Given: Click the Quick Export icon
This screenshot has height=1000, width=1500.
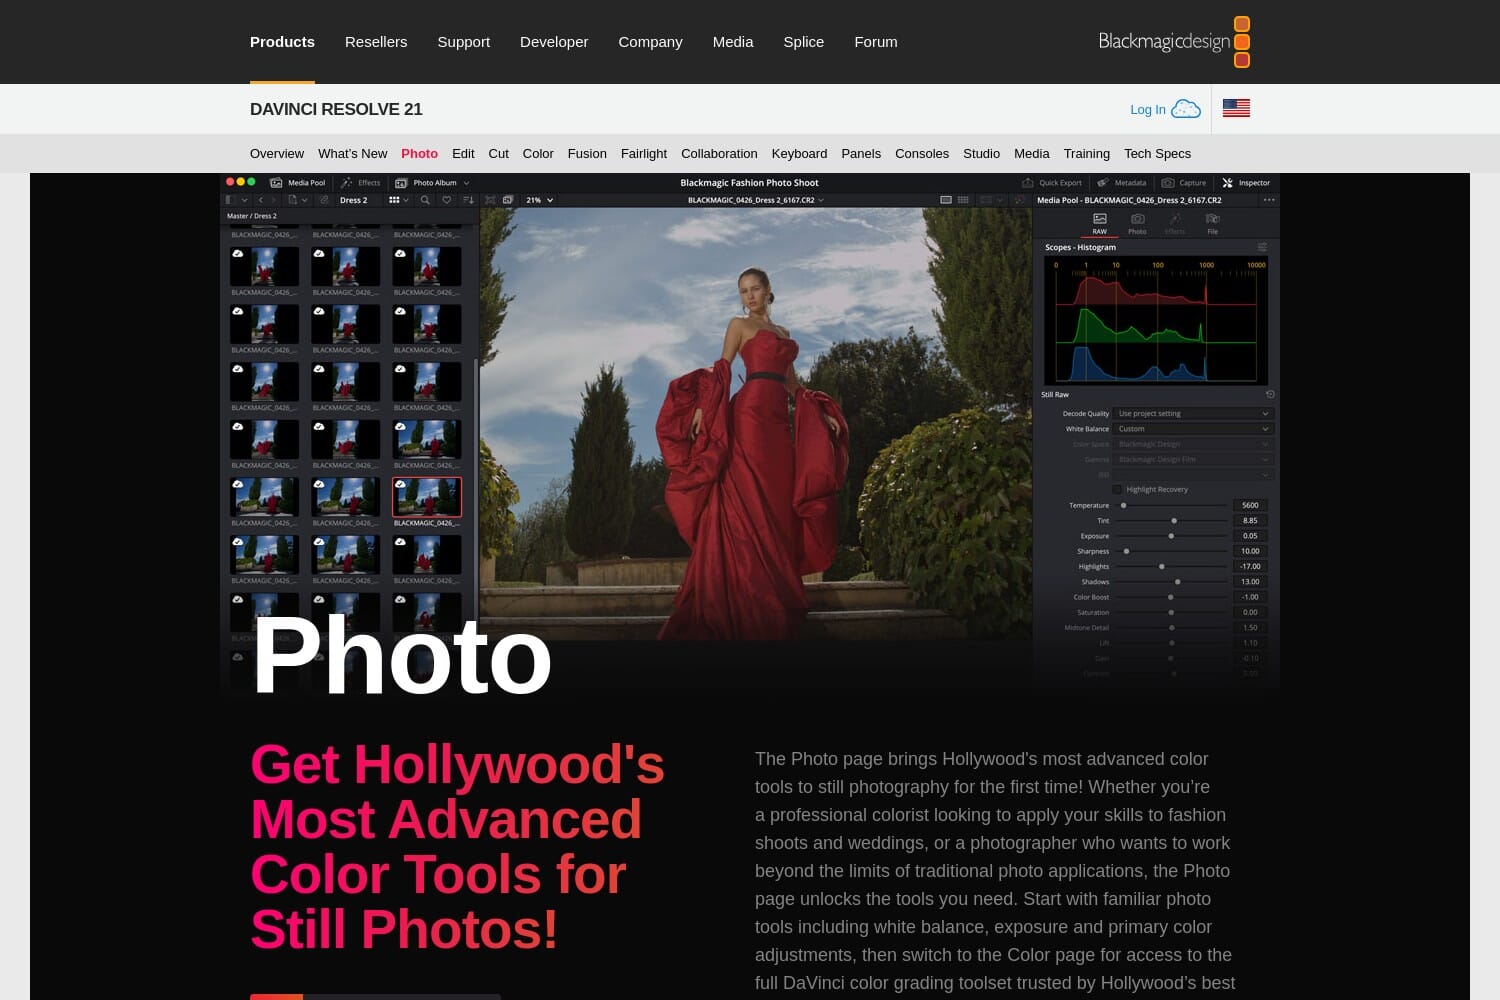Looking at the screenshot, I should [1027, 182].
